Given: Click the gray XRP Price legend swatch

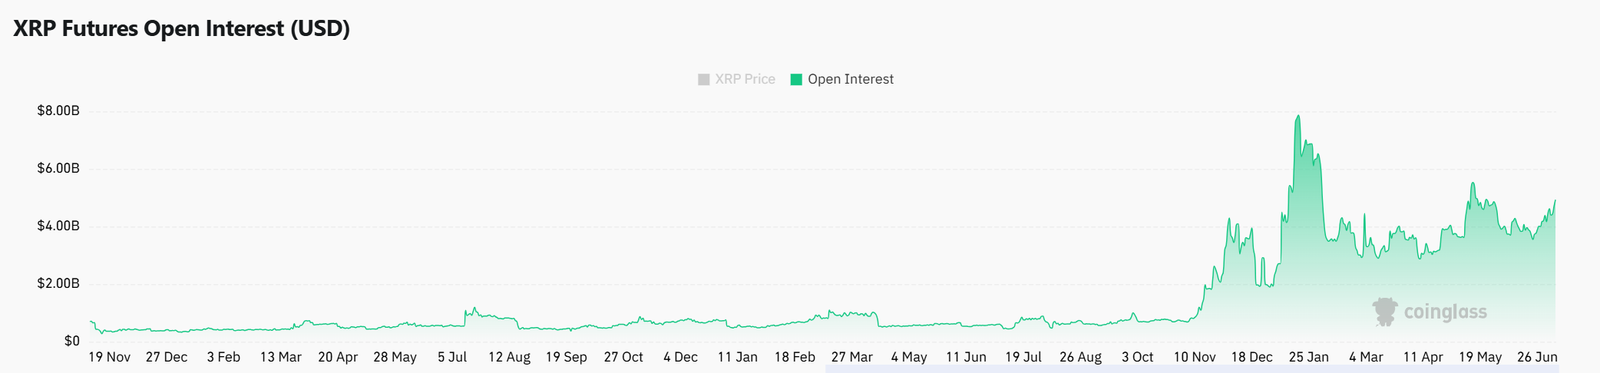Looking at the screenshot, I should click(704, 79).
